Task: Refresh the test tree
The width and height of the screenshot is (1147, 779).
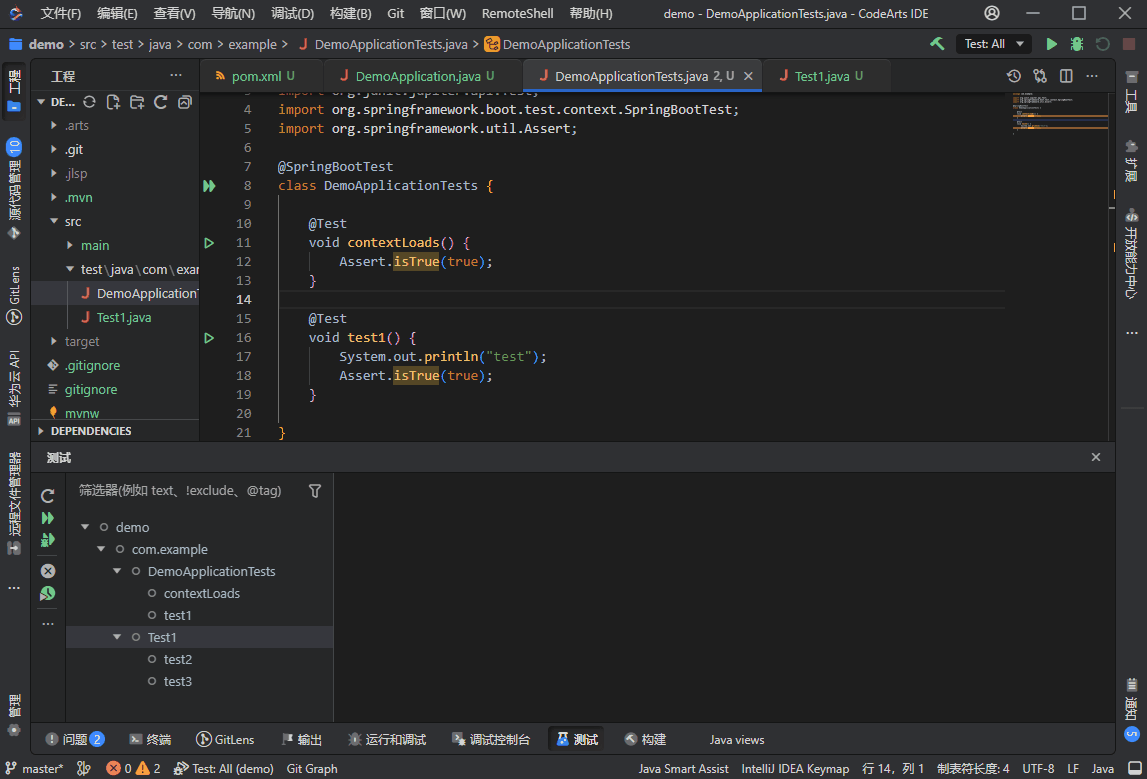Action: pos(47,495)
